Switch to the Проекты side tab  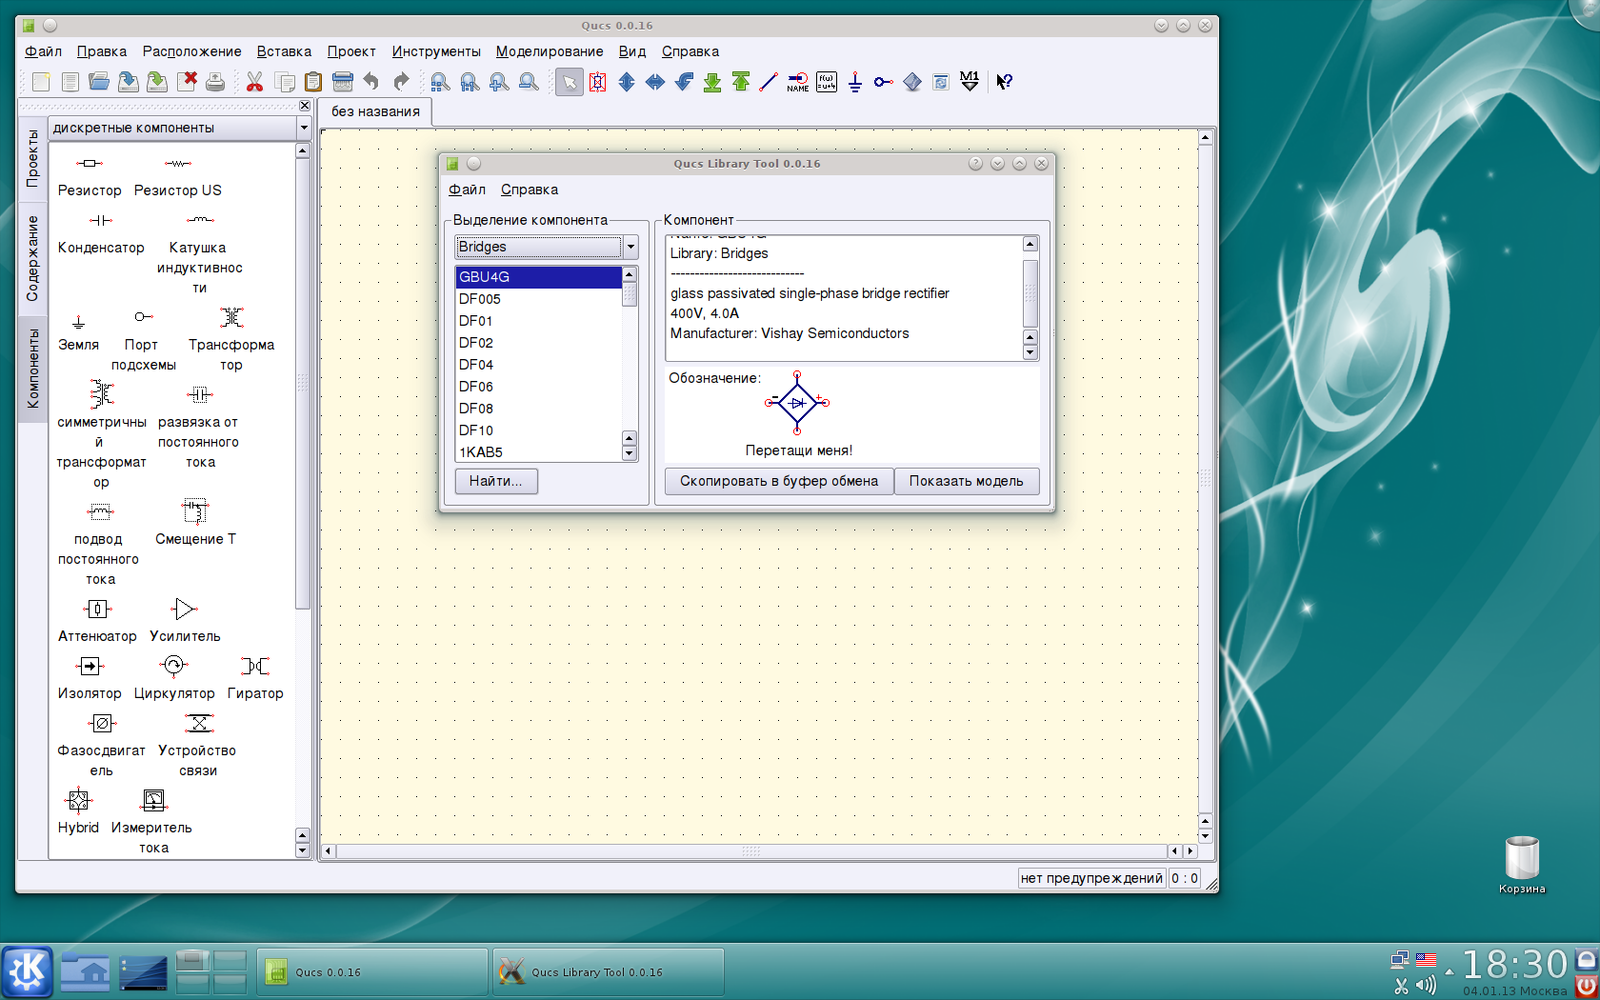click(32, 158)
